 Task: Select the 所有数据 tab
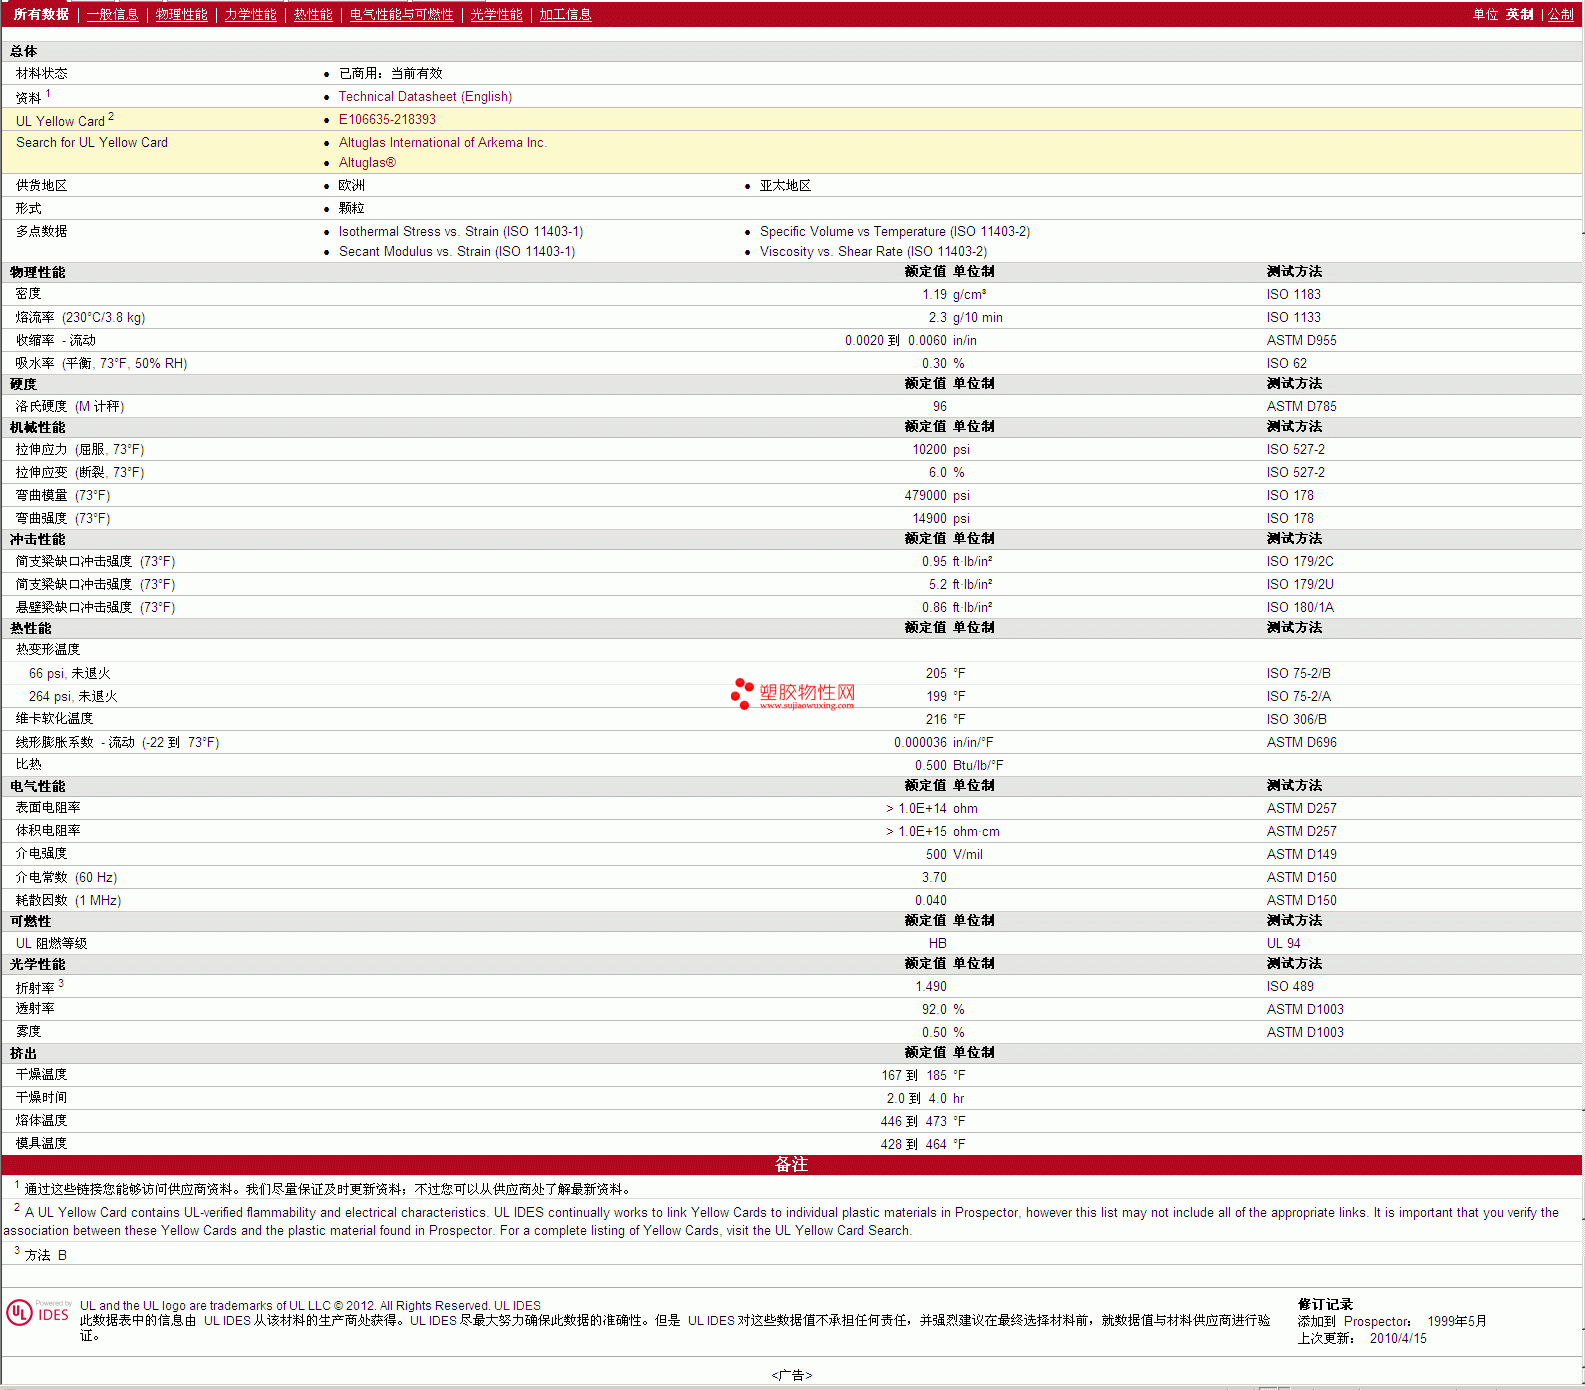point(41,14)
